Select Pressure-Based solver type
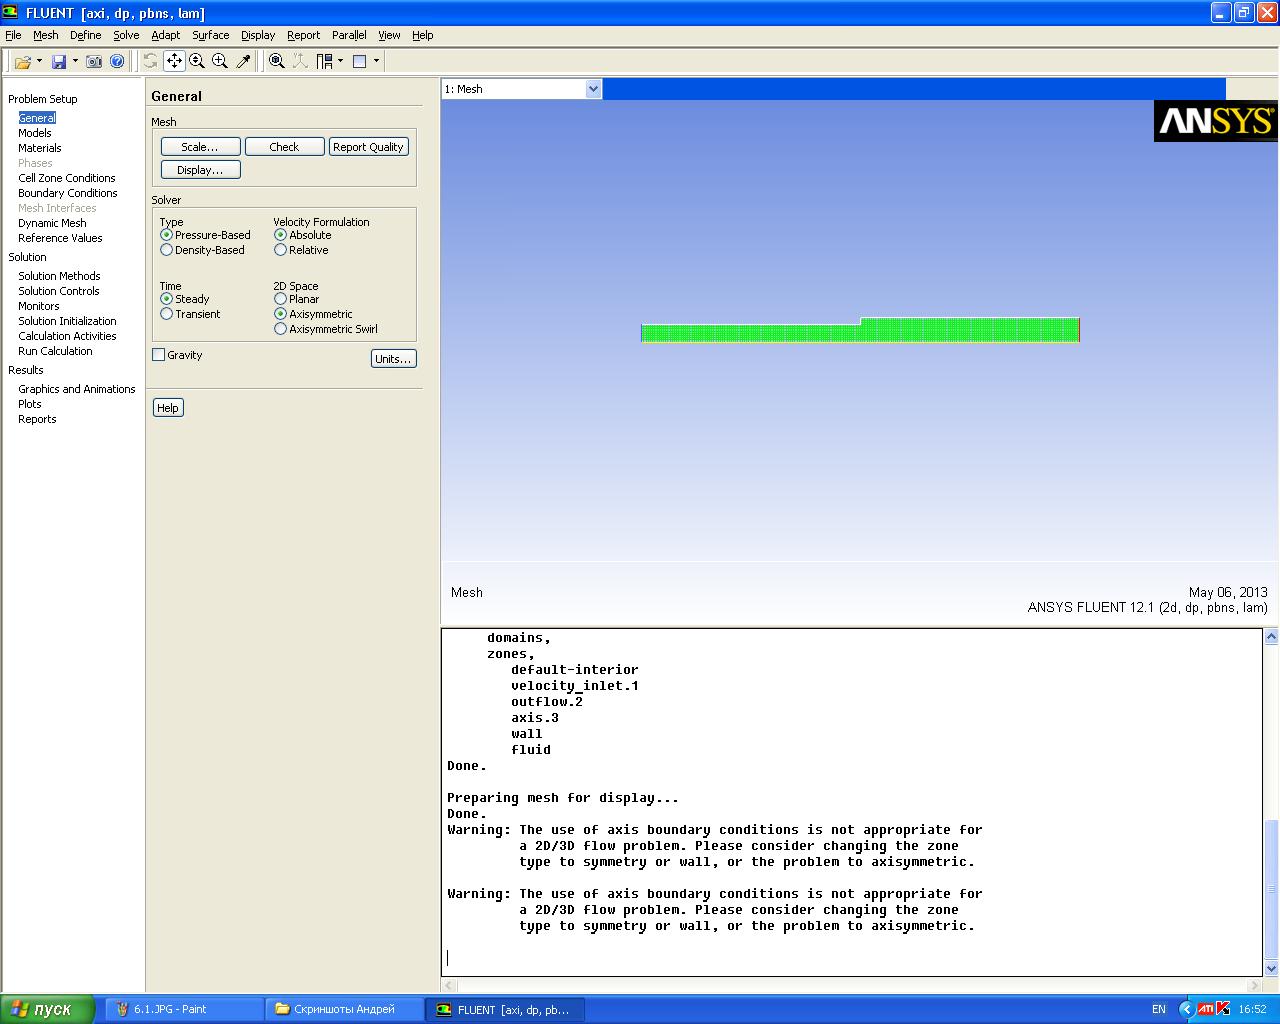Viewport: 1280px width, 1024px height. pyautogui.click(x=205, y=235)
